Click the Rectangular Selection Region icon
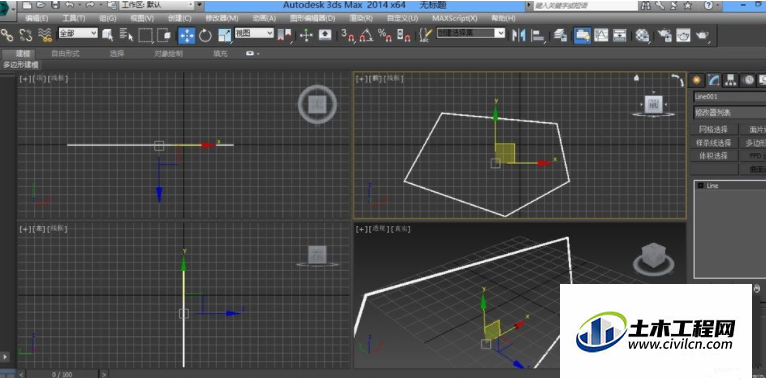The image size is (768, 381). click(145, 35)
